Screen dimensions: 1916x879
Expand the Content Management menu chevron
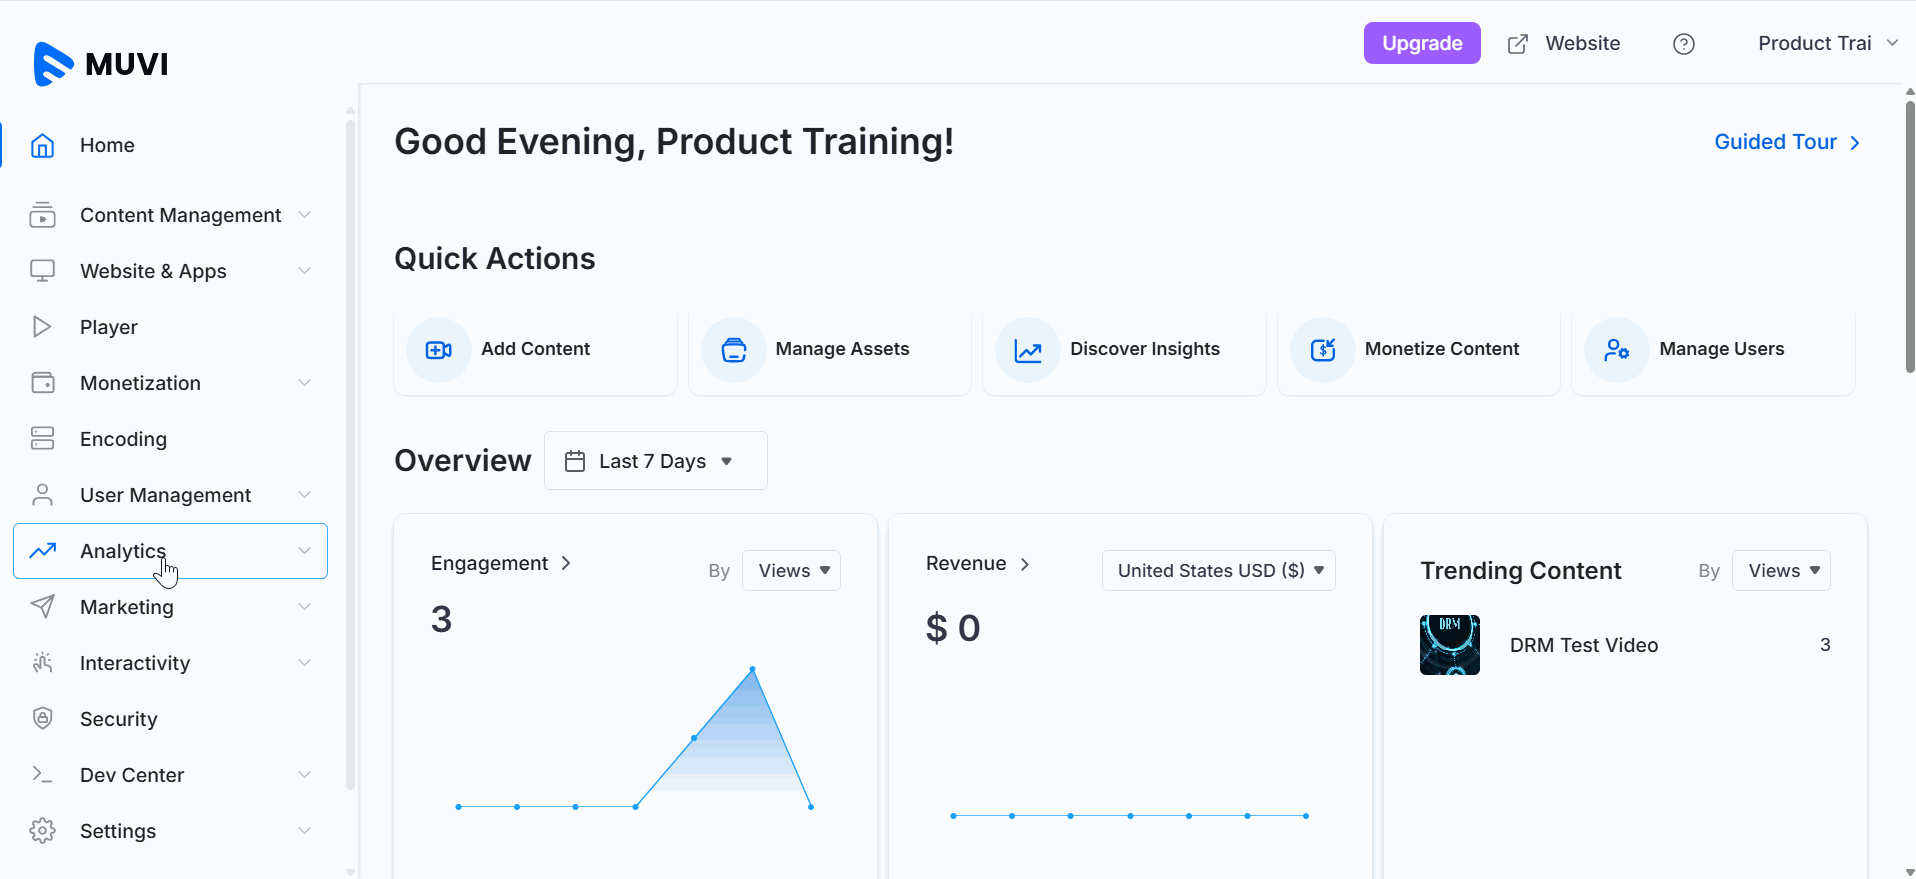click(x=304, y=215)
